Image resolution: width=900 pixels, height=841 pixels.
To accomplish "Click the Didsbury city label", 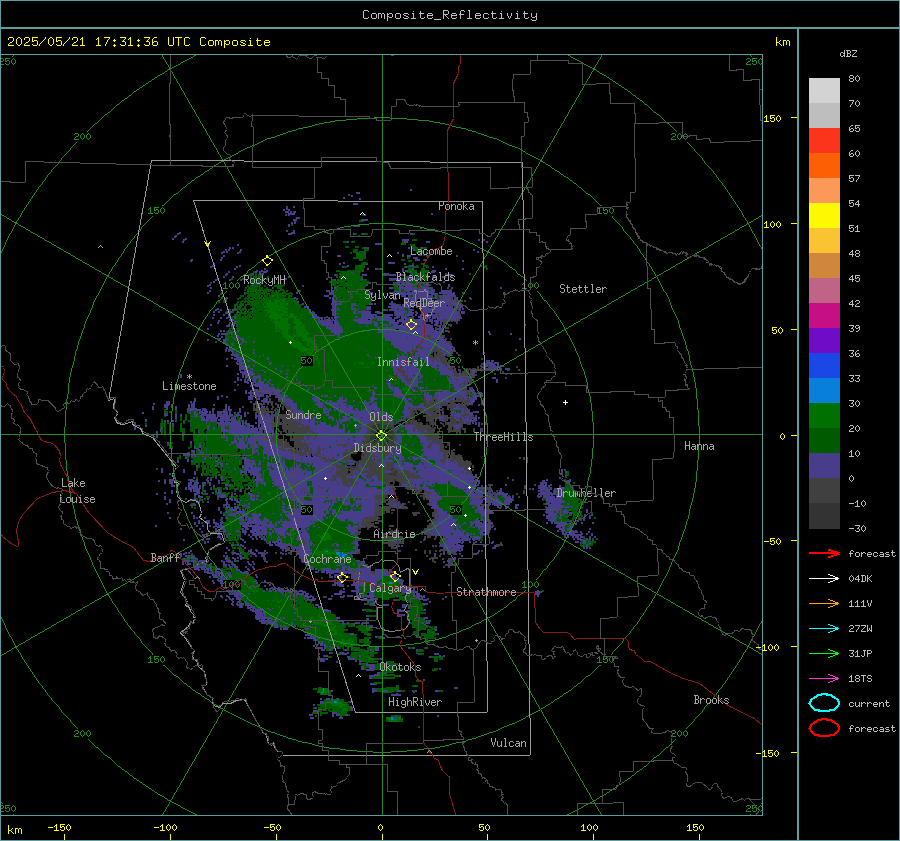I will coord(377,448).
